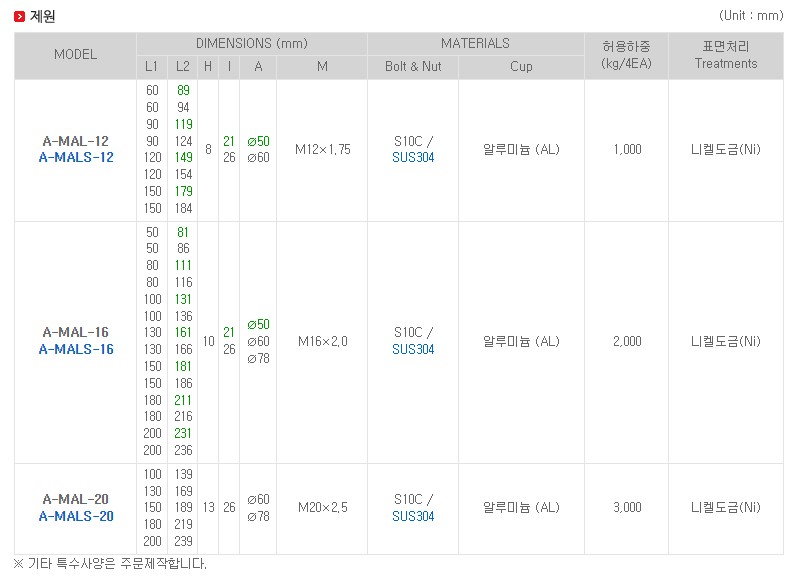The width and height of the screenshot is (801, 578).
Task: Open the A-MALS-16 blue model link
Action: (x=76, y=350)
